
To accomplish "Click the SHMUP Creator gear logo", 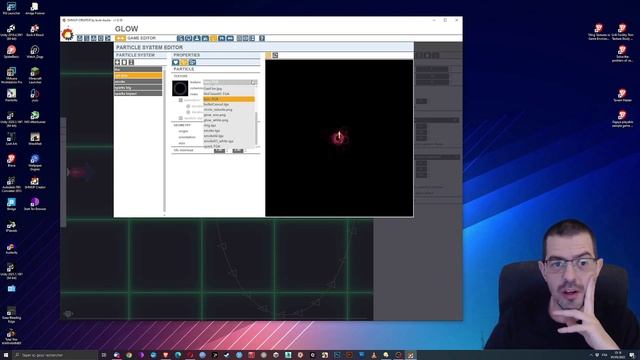I will [x=67, y=34].
